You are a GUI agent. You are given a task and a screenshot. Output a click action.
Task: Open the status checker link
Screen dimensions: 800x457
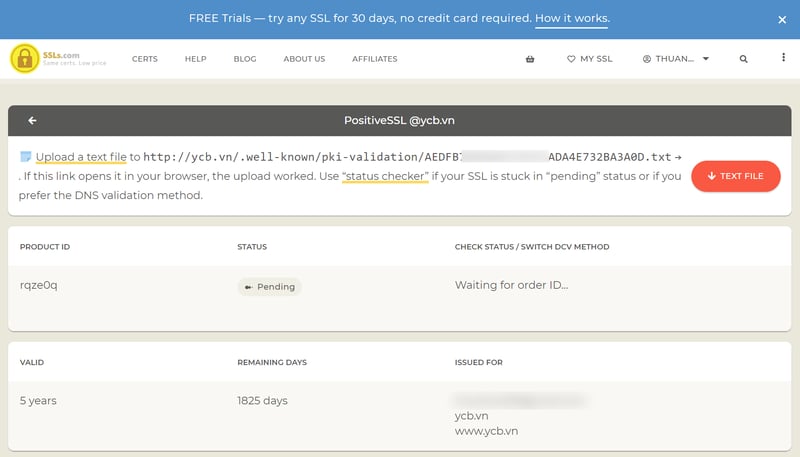(385, 176)
